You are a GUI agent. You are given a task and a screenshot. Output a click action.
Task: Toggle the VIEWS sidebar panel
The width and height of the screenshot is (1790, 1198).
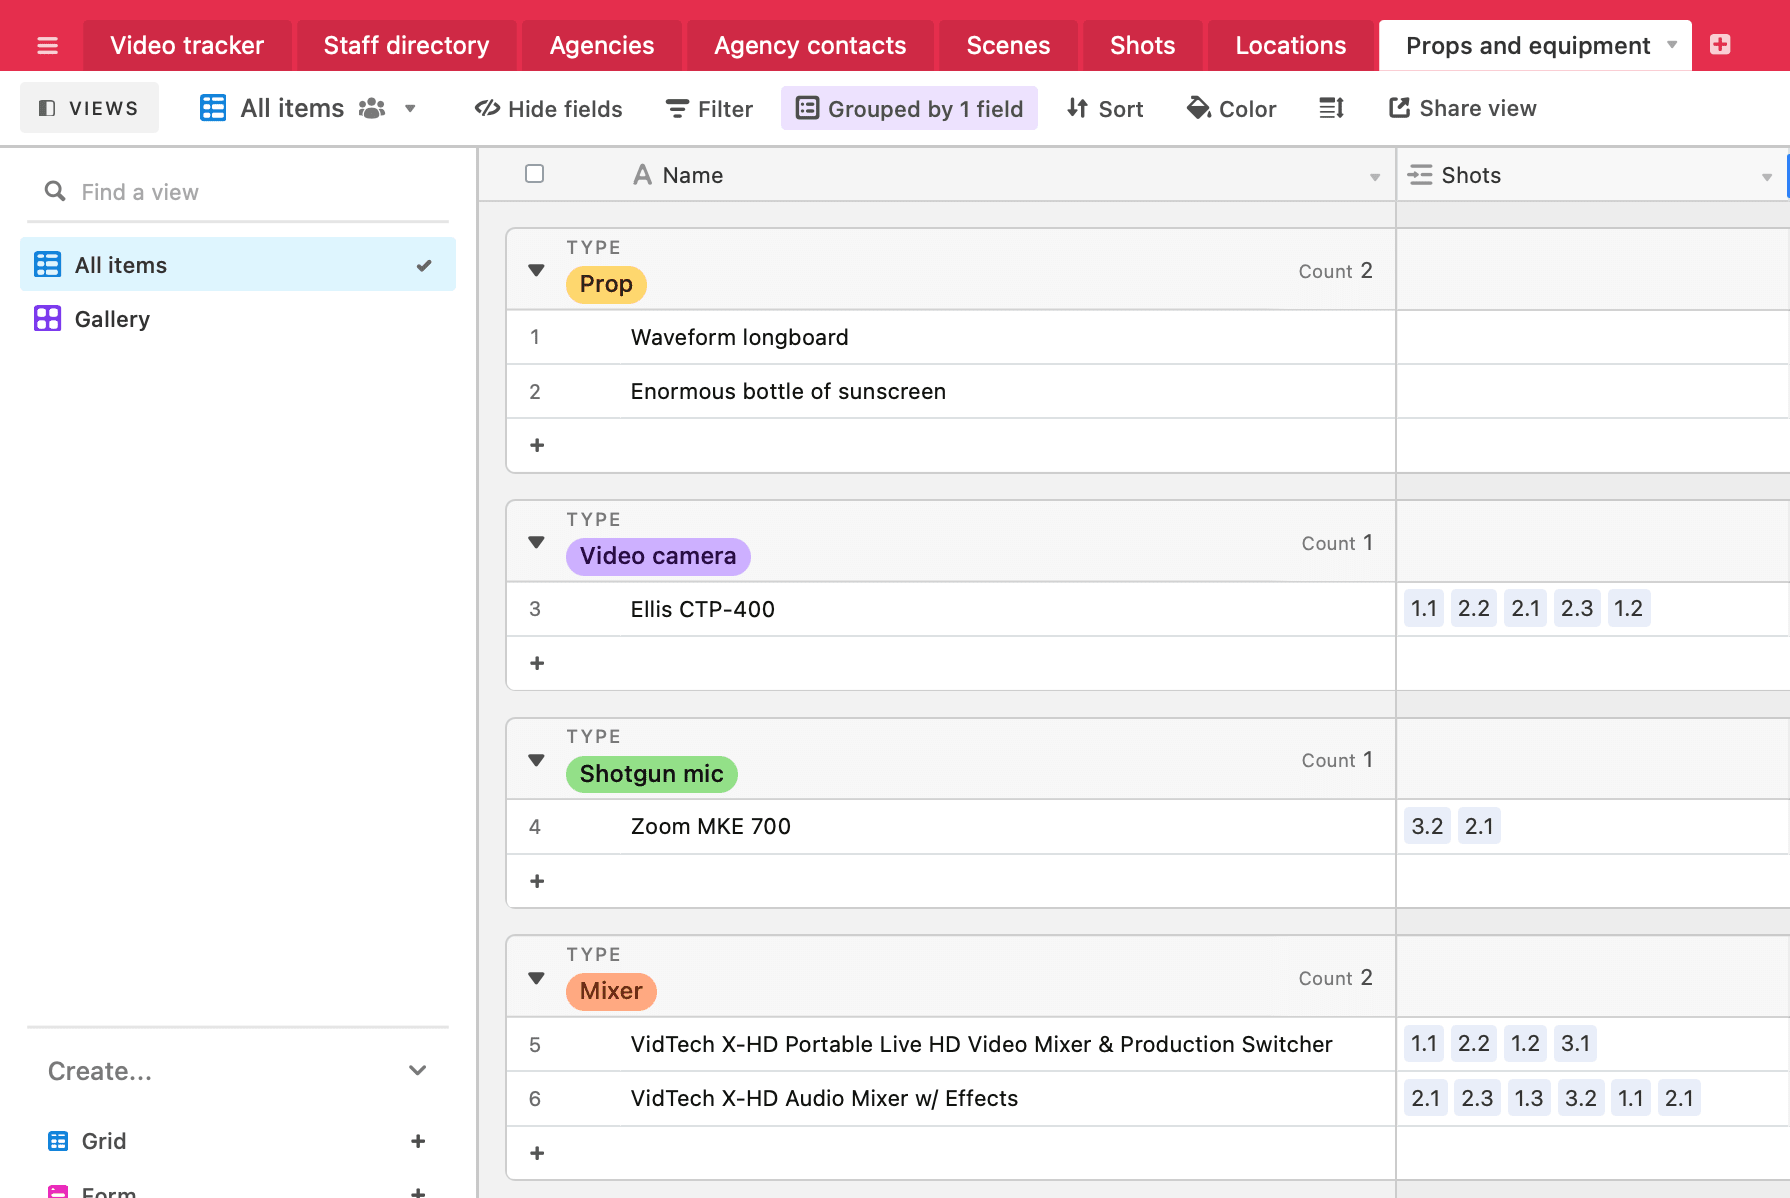[89, 108]
